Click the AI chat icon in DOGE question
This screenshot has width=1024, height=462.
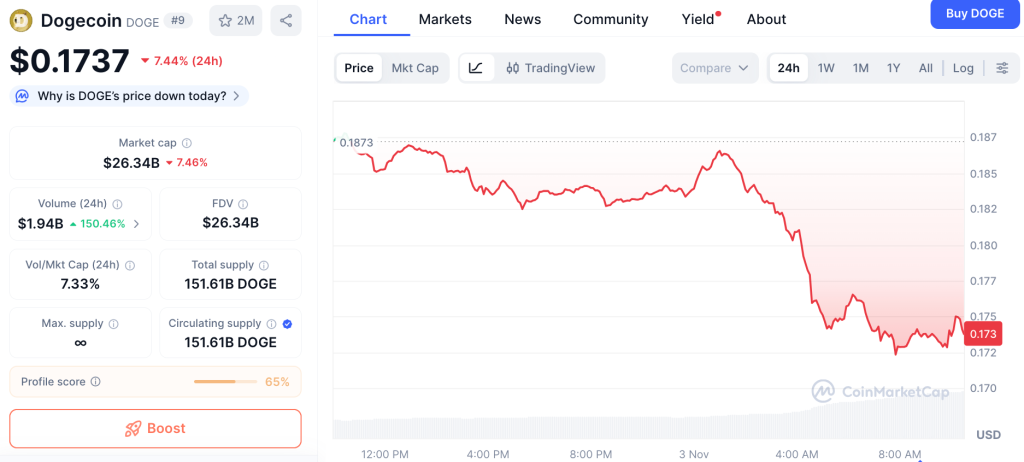click(22, 96)
